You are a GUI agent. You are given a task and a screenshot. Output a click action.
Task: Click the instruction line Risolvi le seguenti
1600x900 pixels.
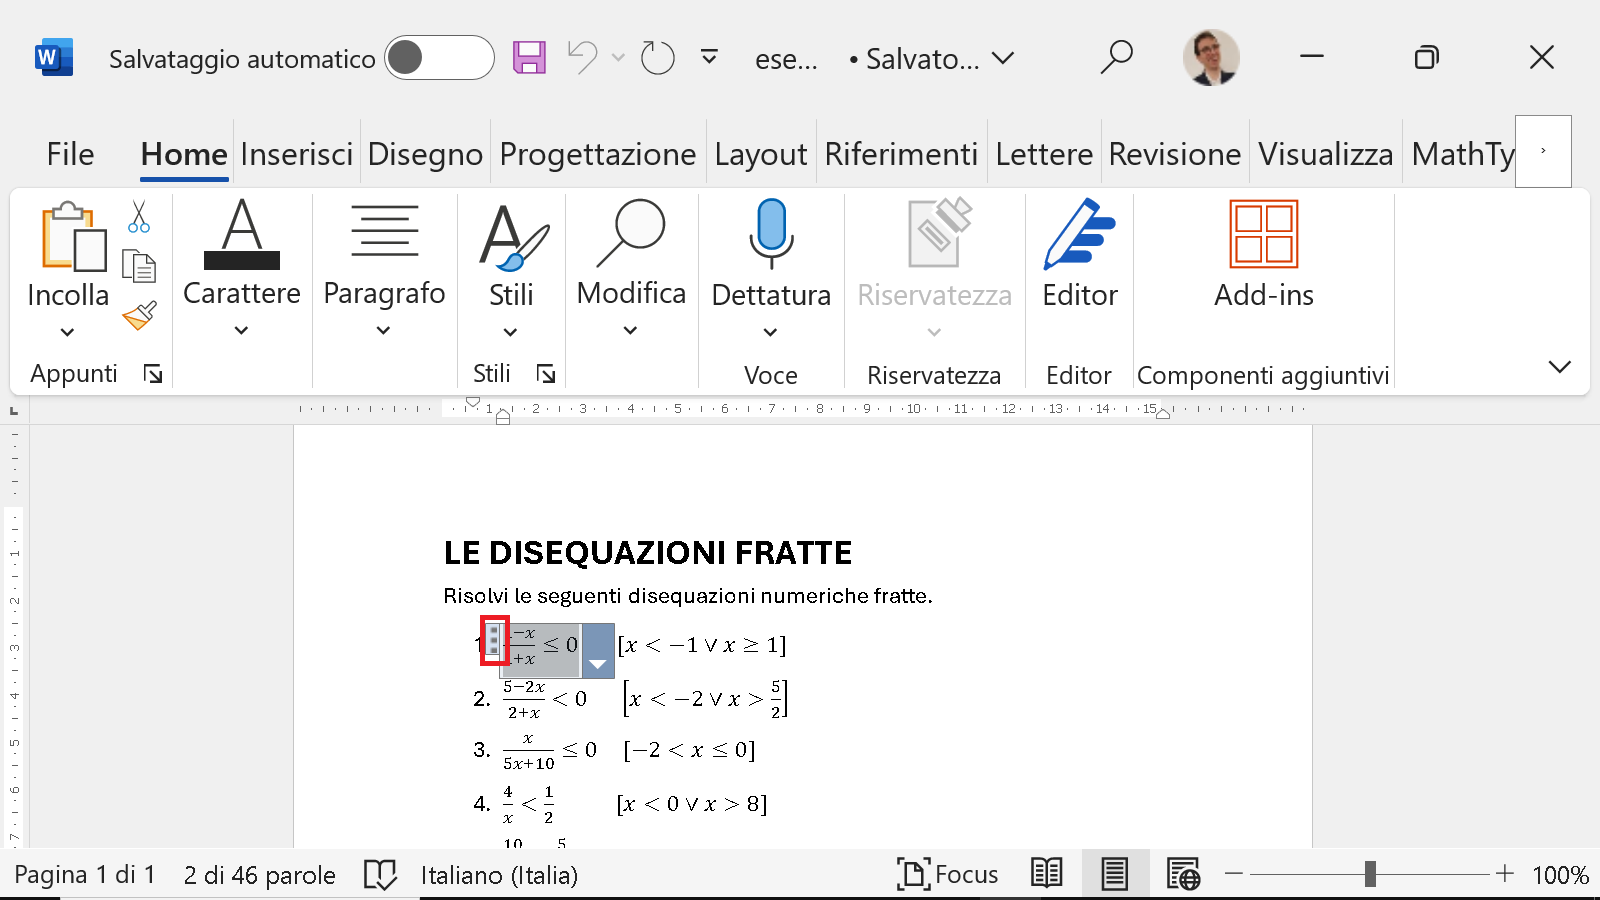coord(688,596)
